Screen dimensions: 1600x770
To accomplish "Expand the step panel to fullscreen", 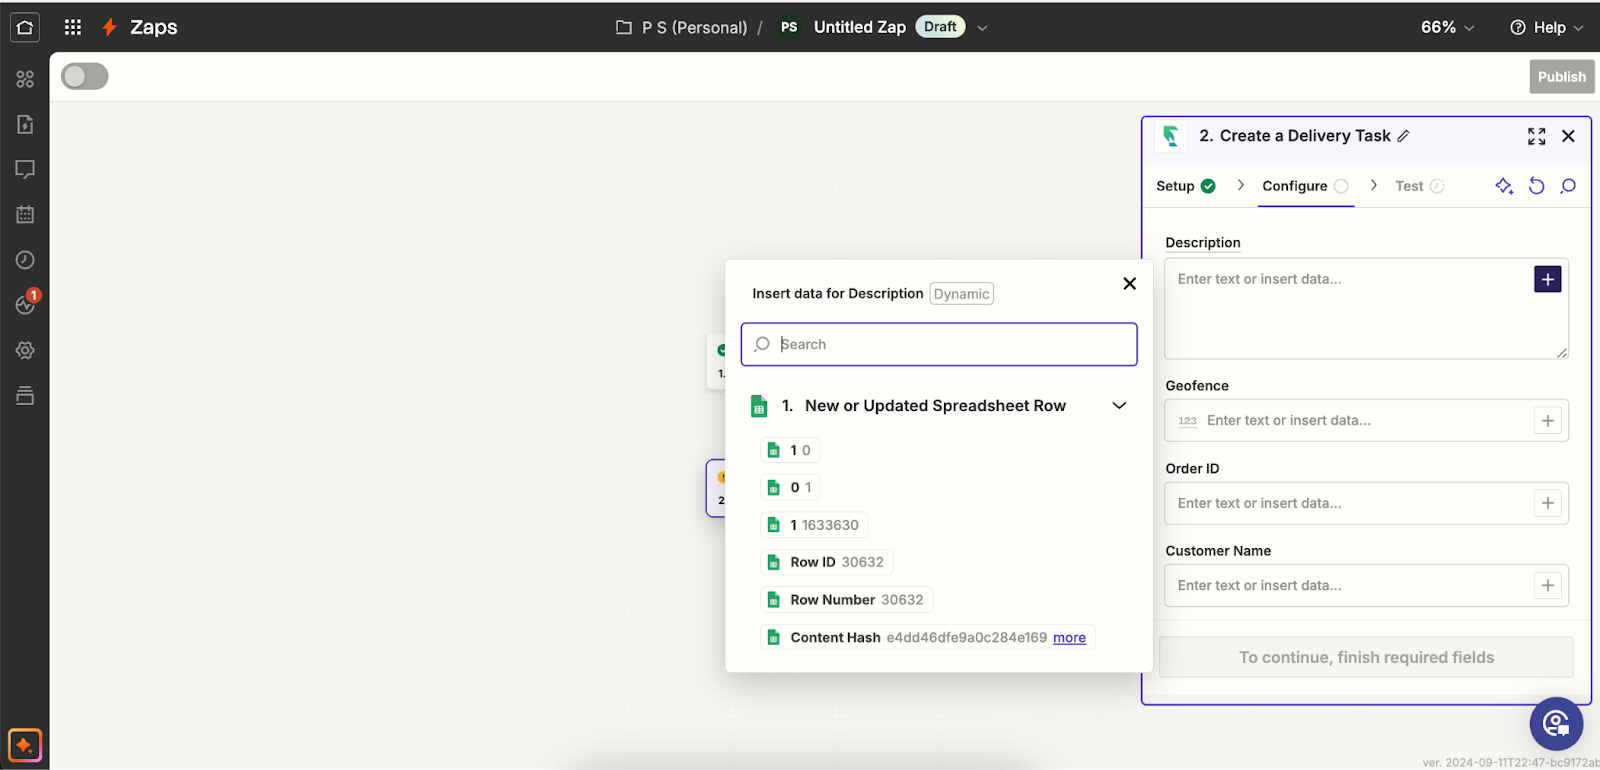I will [1537, 136].
